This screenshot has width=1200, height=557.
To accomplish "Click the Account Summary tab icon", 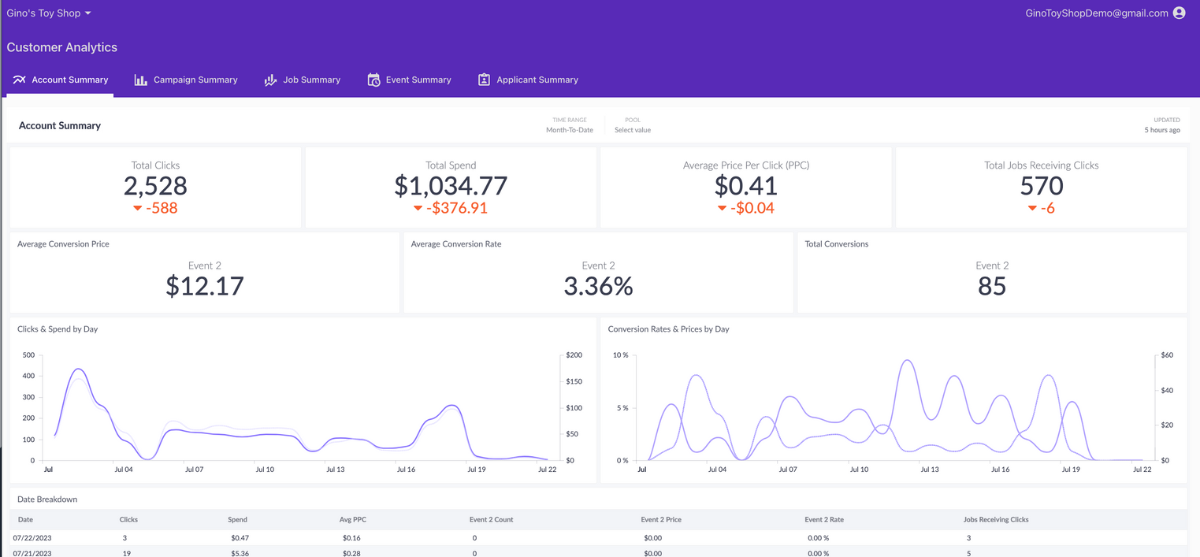I will coord(19,80).
